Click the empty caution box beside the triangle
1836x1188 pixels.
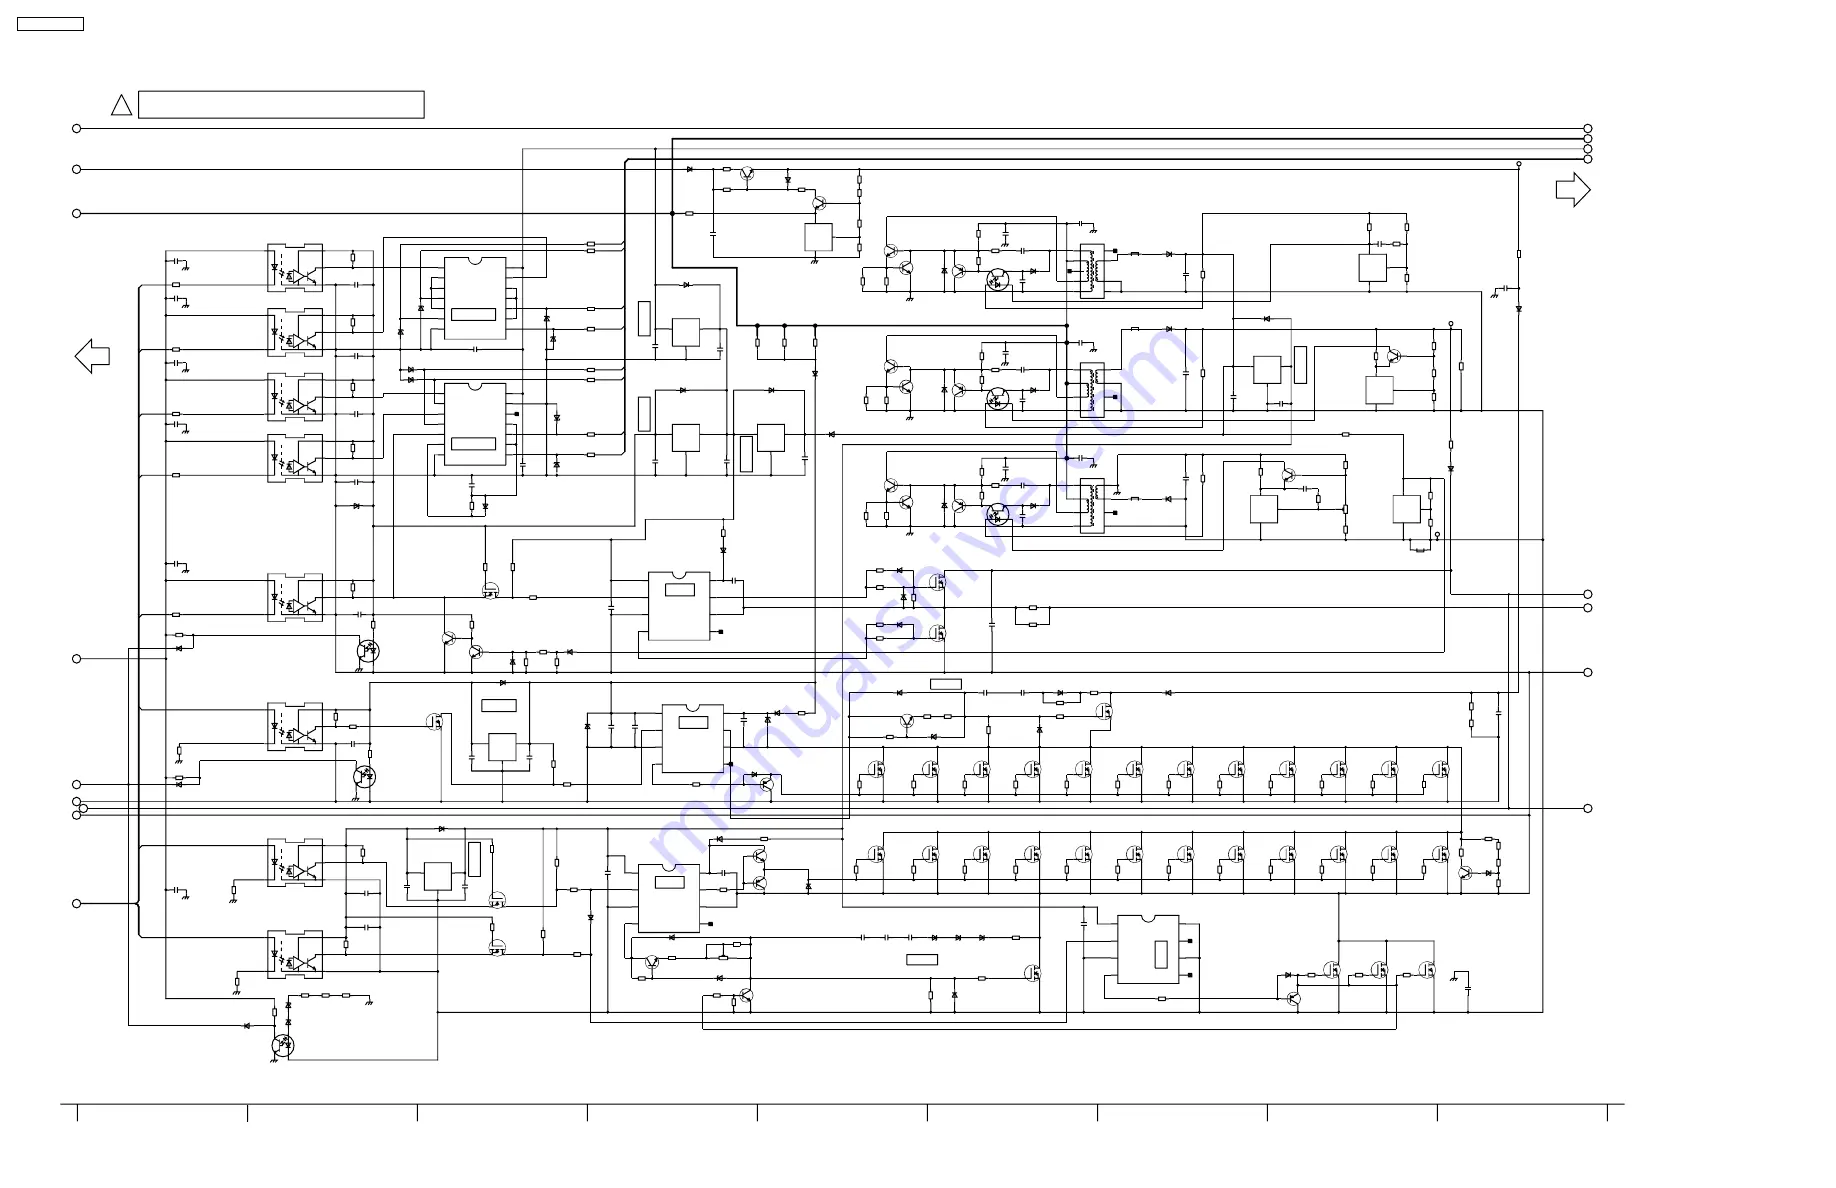[281, 105]
